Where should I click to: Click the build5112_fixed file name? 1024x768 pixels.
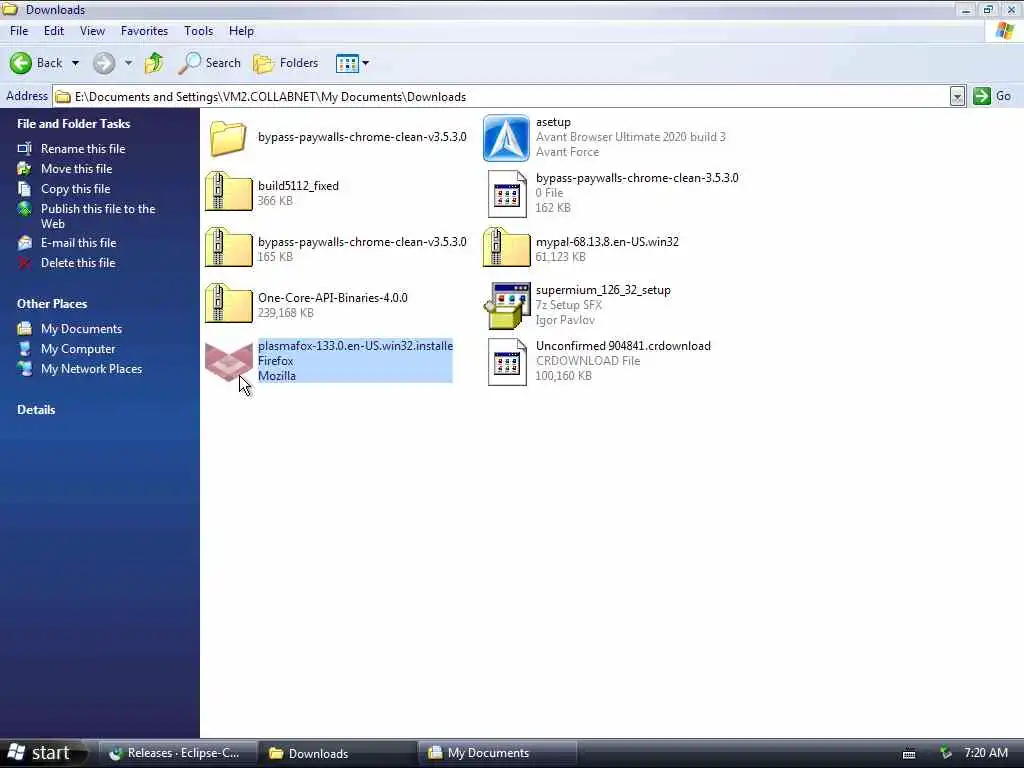click(x=298, y=185)
